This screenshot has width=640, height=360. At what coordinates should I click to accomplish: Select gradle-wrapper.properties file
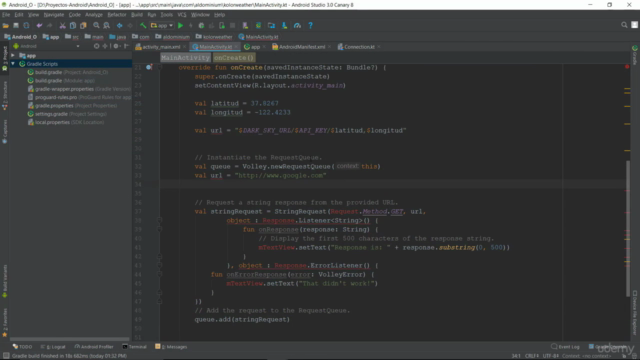pyautogui.click(x=79, y=89)
